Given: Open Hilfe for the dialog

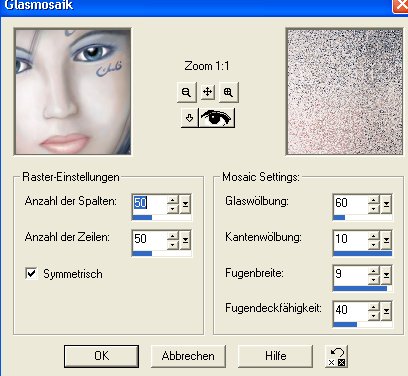Looking at the screenshot, I should (275, 356).
